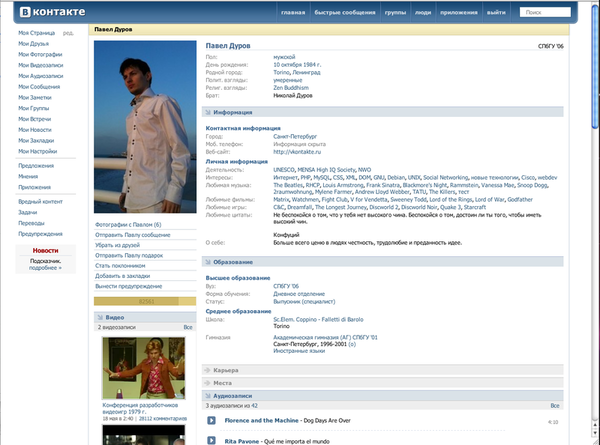The image size is (600, 445).
Task: Click ред. next to Моя Страница
Action: tap(68, 33)
